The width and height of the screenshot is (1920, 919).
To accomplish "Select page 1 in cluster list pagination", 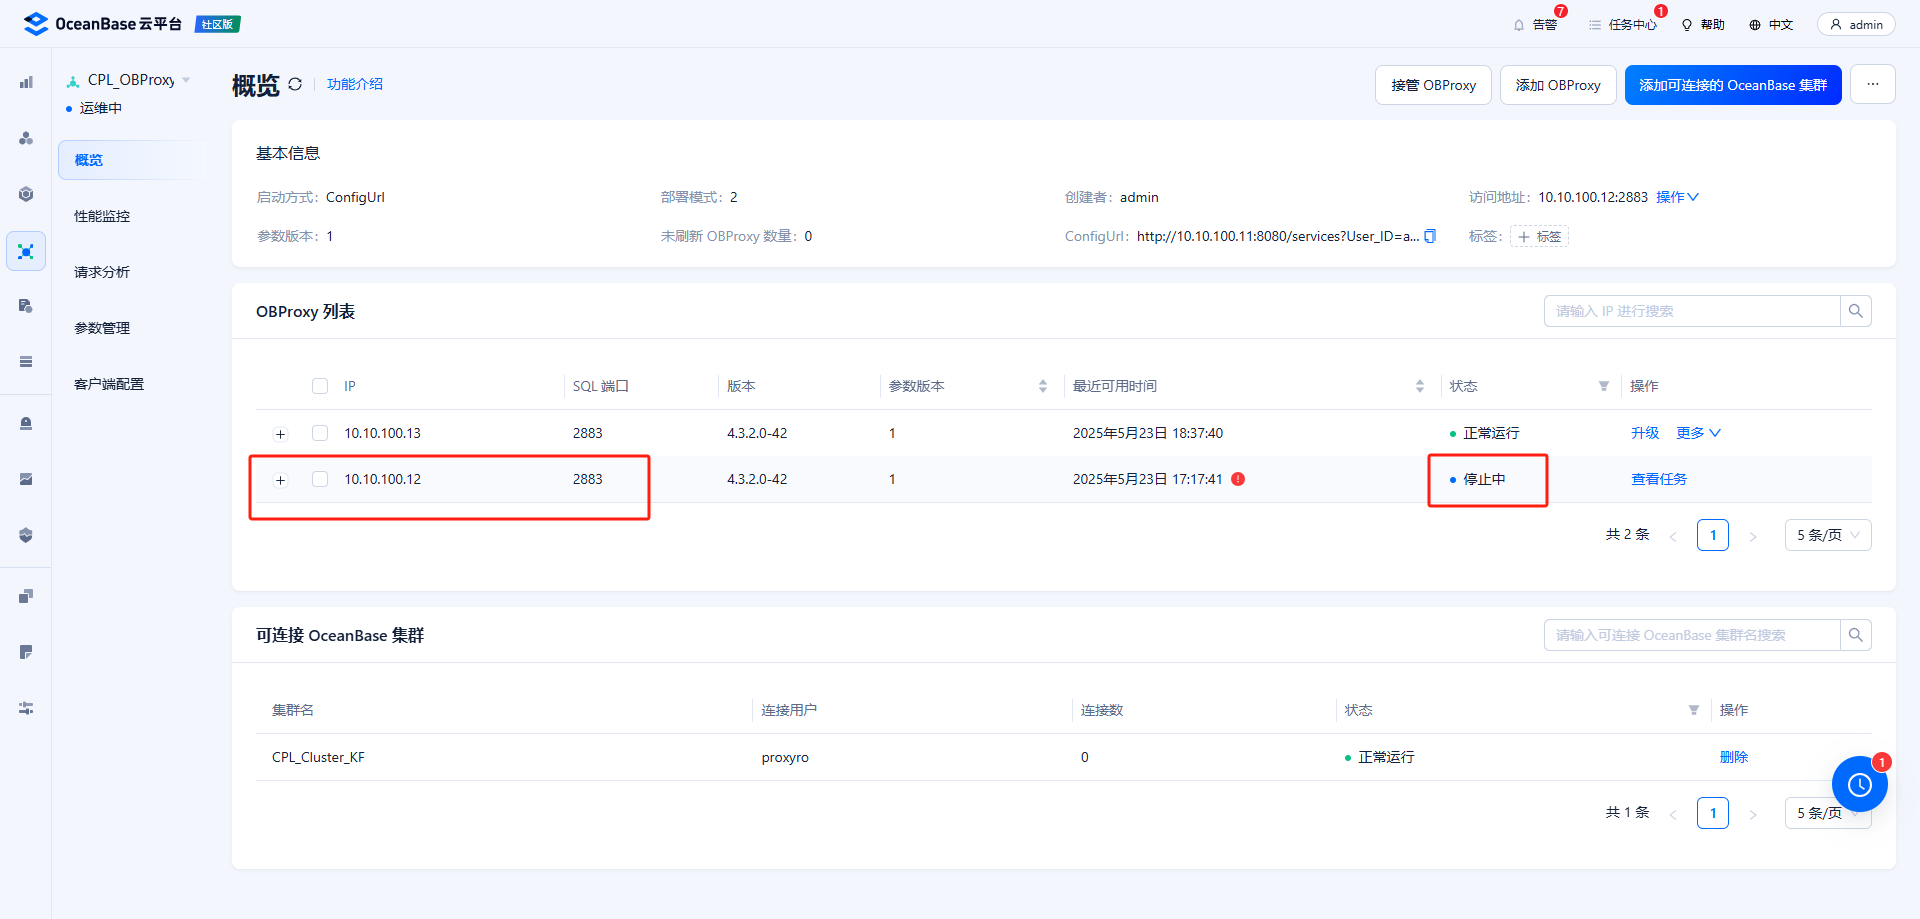I will point(1713,813).
